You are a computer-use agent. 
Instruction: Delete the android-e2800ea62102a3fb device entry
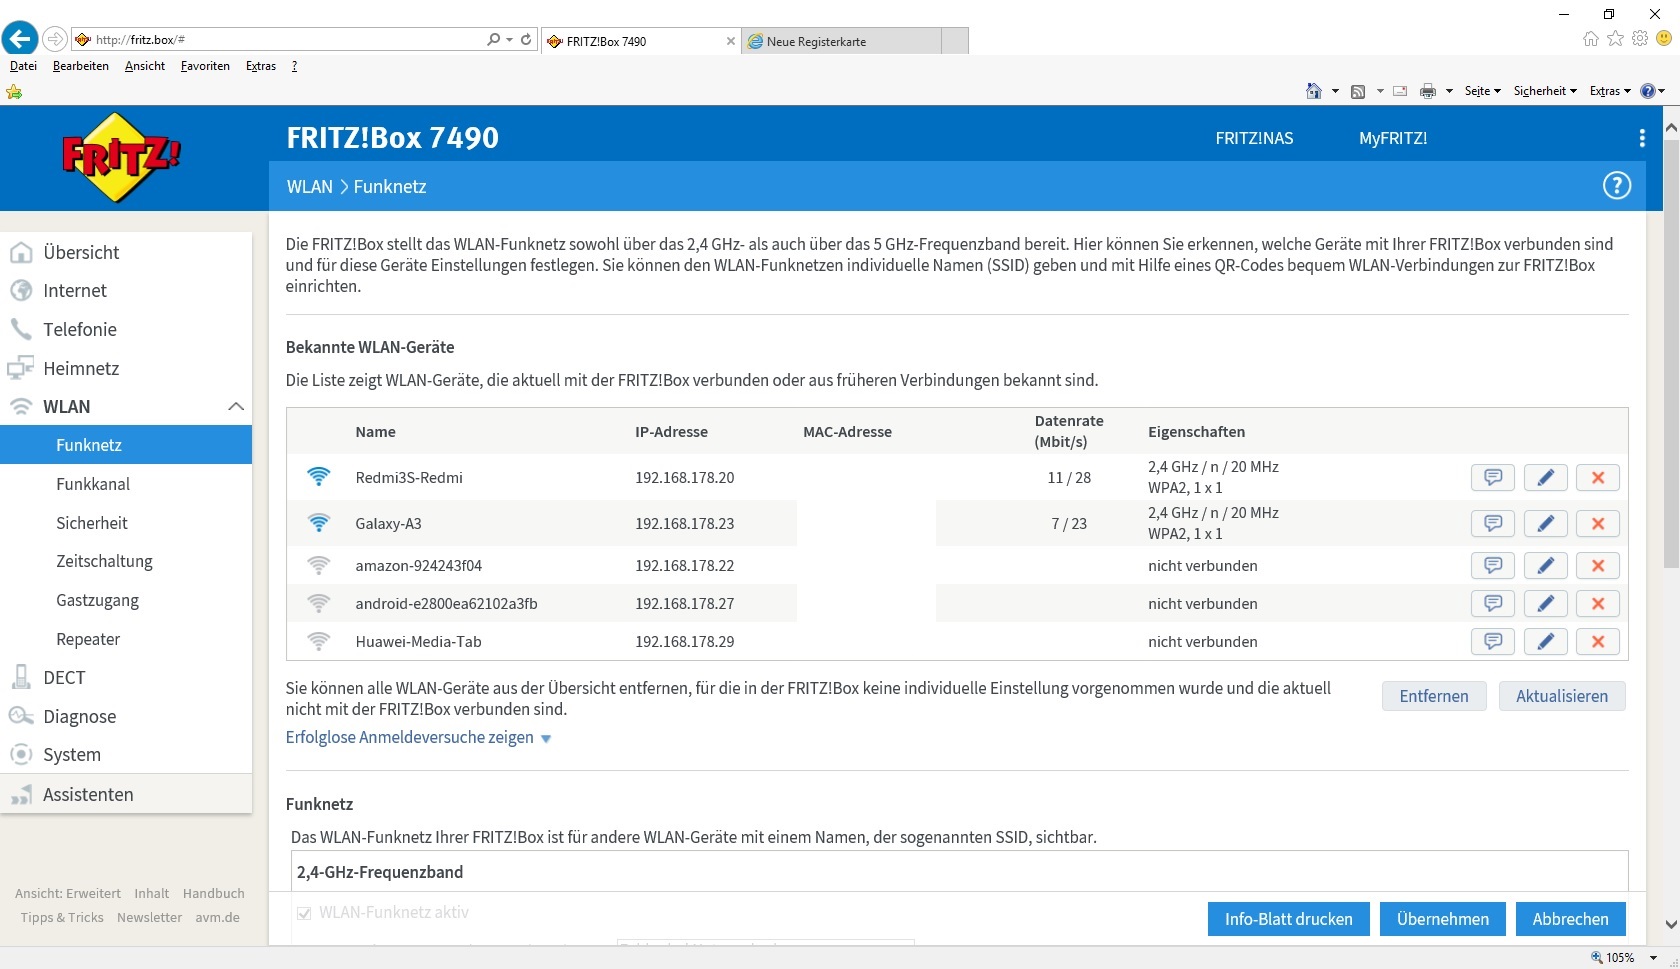pos(1598,604)
